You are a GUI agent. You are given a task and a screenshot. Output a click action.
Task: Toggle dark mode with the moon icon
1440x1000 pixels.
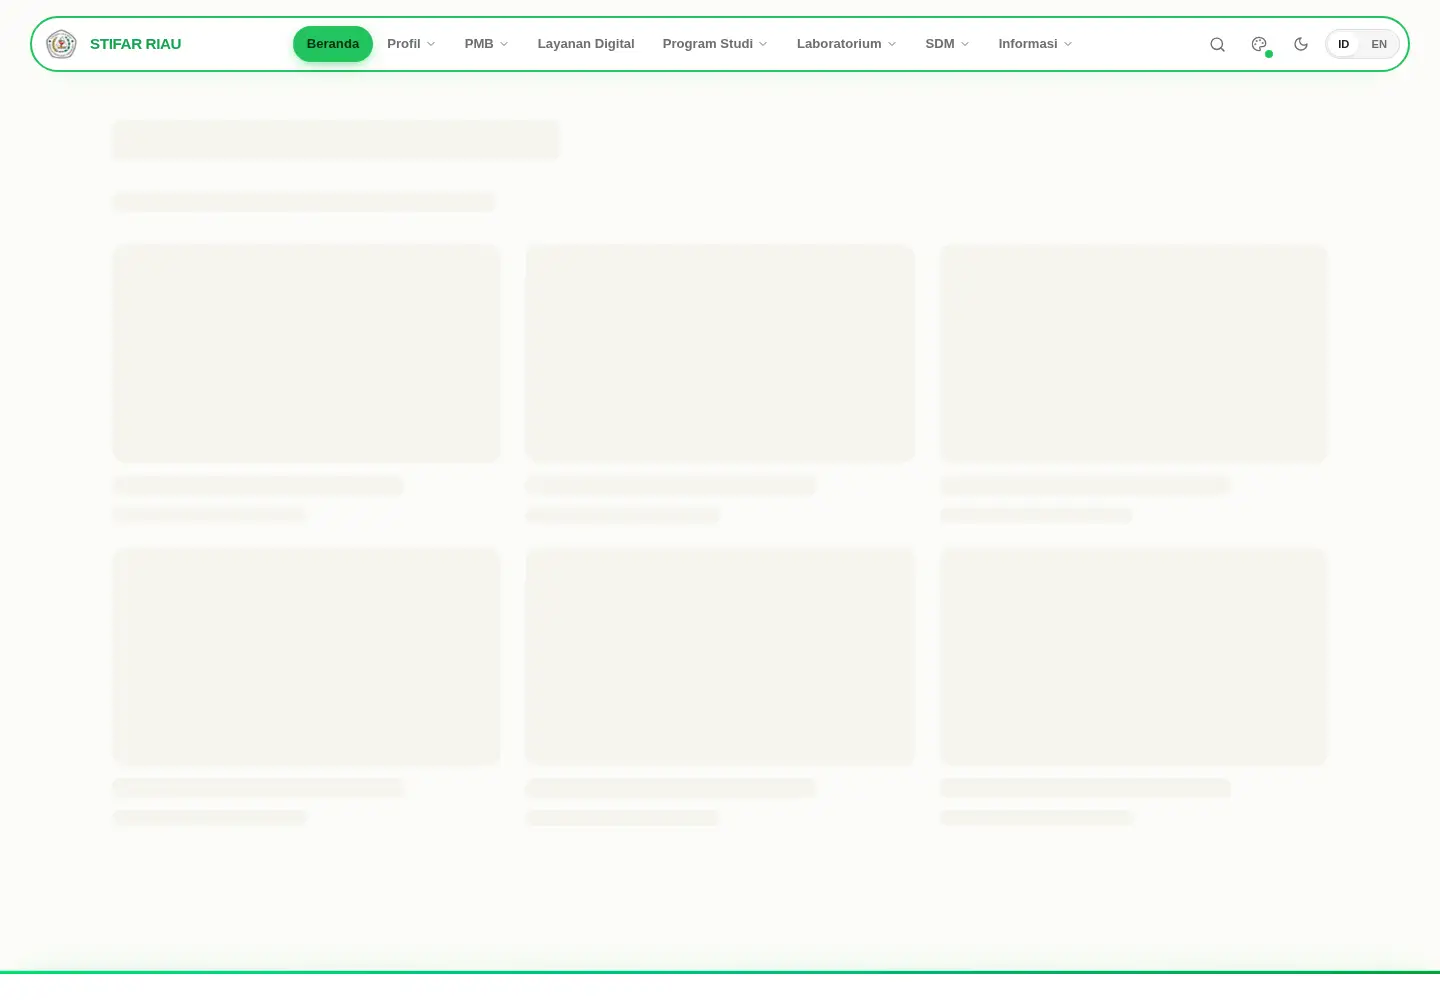click(x=1301, y=44)
